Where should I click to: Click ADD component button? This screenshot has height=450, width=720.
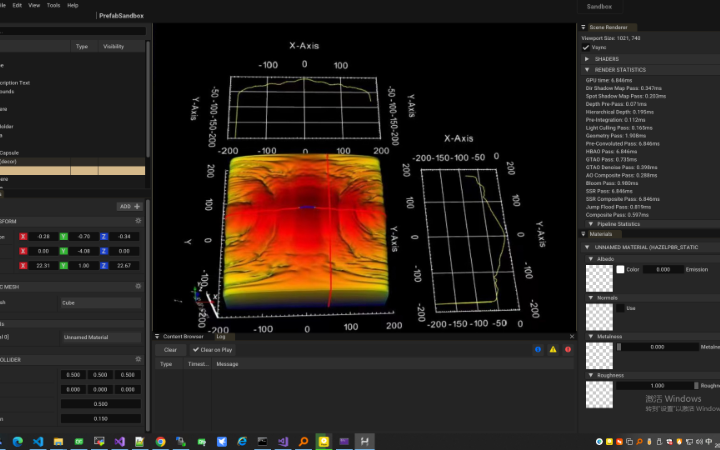coord(129,207)
